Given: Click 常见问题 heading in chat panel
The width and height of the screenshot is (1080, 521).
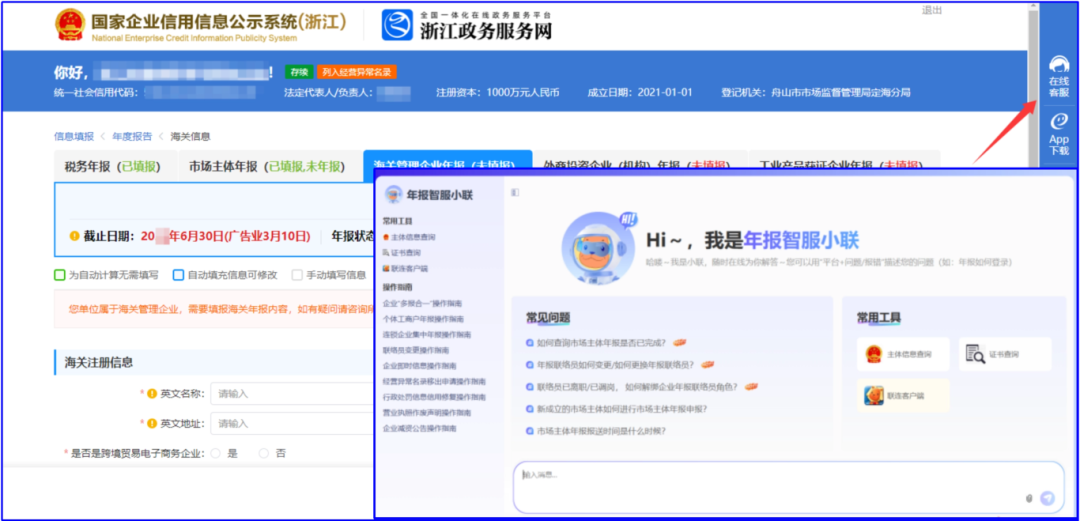Looking at the screenshot, I should [x=548, y=318].
